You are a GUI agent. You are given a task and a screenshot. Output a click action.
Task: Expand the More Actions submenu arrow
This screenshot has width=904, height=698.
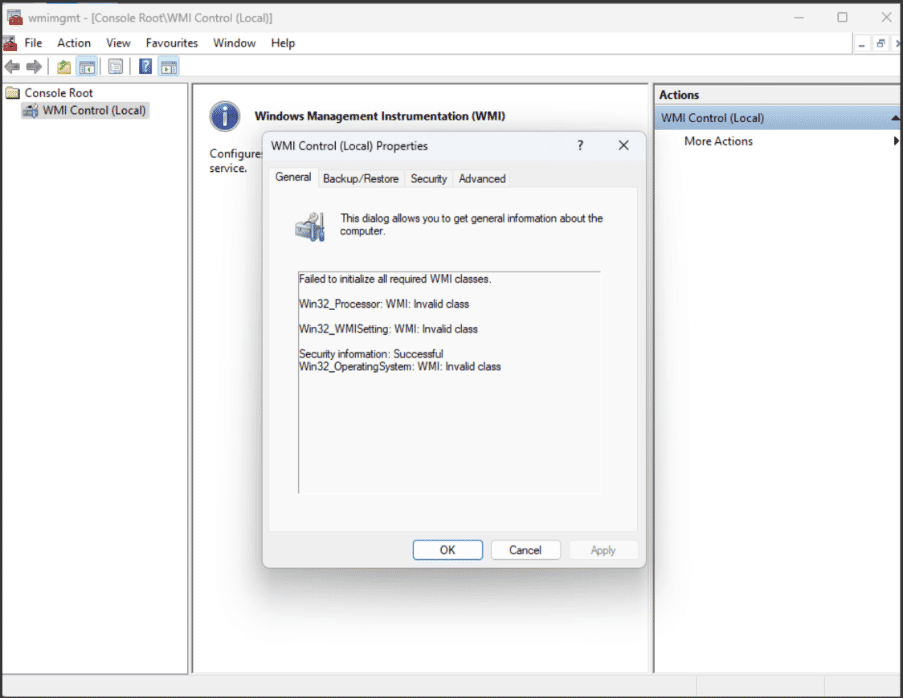click(895, 141)
